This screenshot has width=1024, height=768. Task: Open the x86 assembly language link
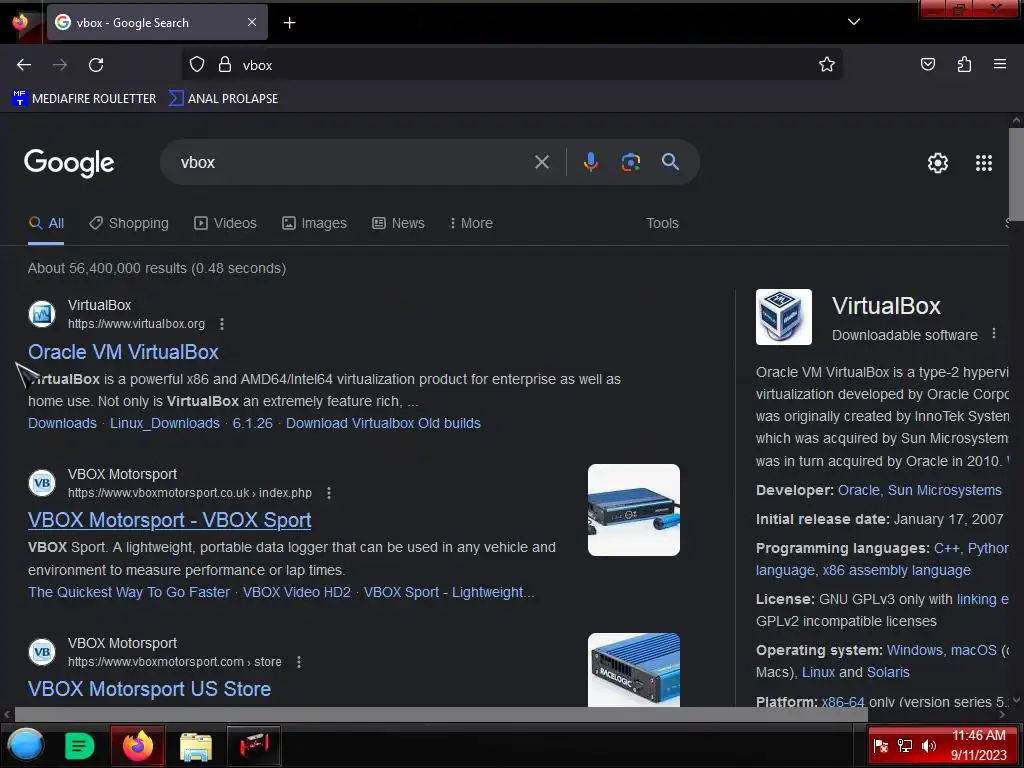[x=897, y=571]
